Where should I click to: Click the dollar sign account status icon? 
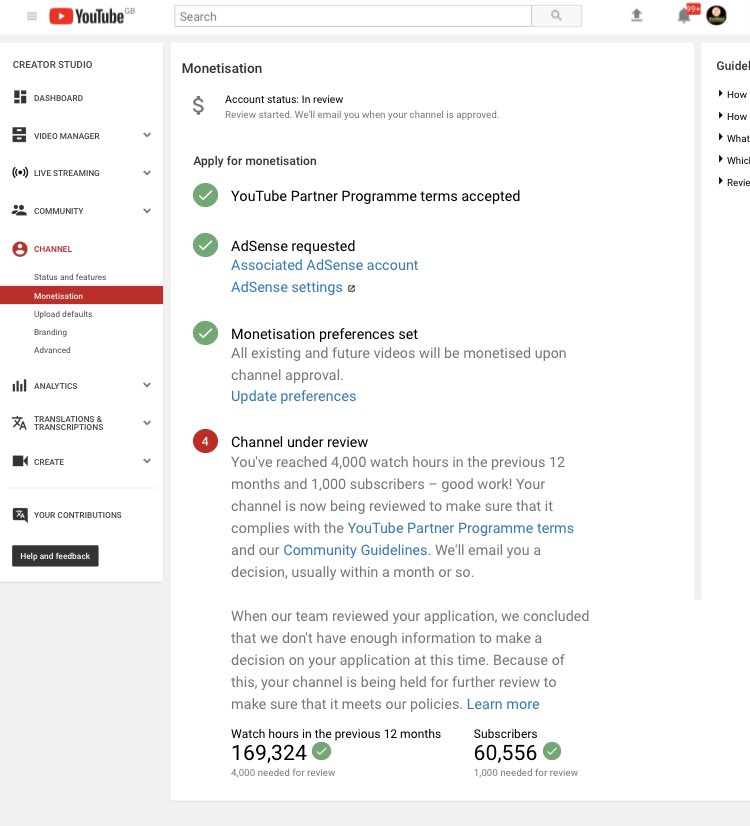click(198, 106)
